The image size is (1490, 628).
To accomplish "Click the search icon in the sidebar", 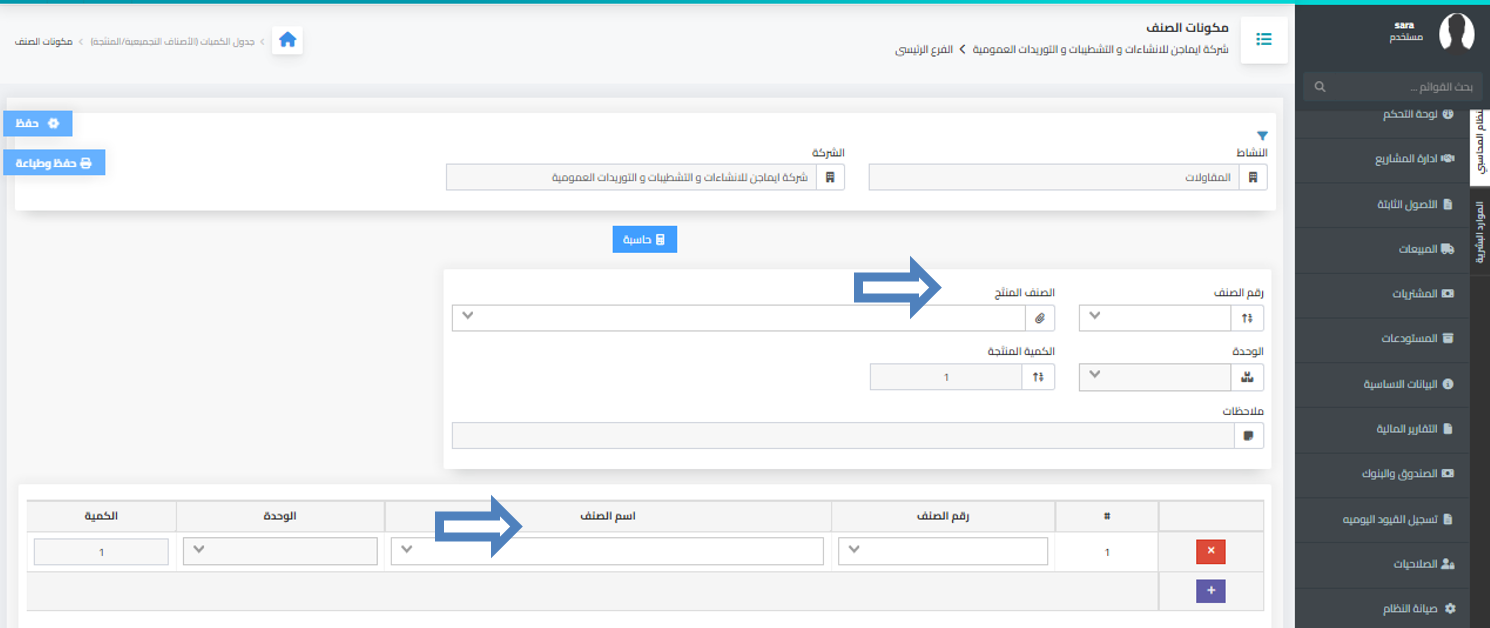I will pyautogui.click(x=1319, y=87).
